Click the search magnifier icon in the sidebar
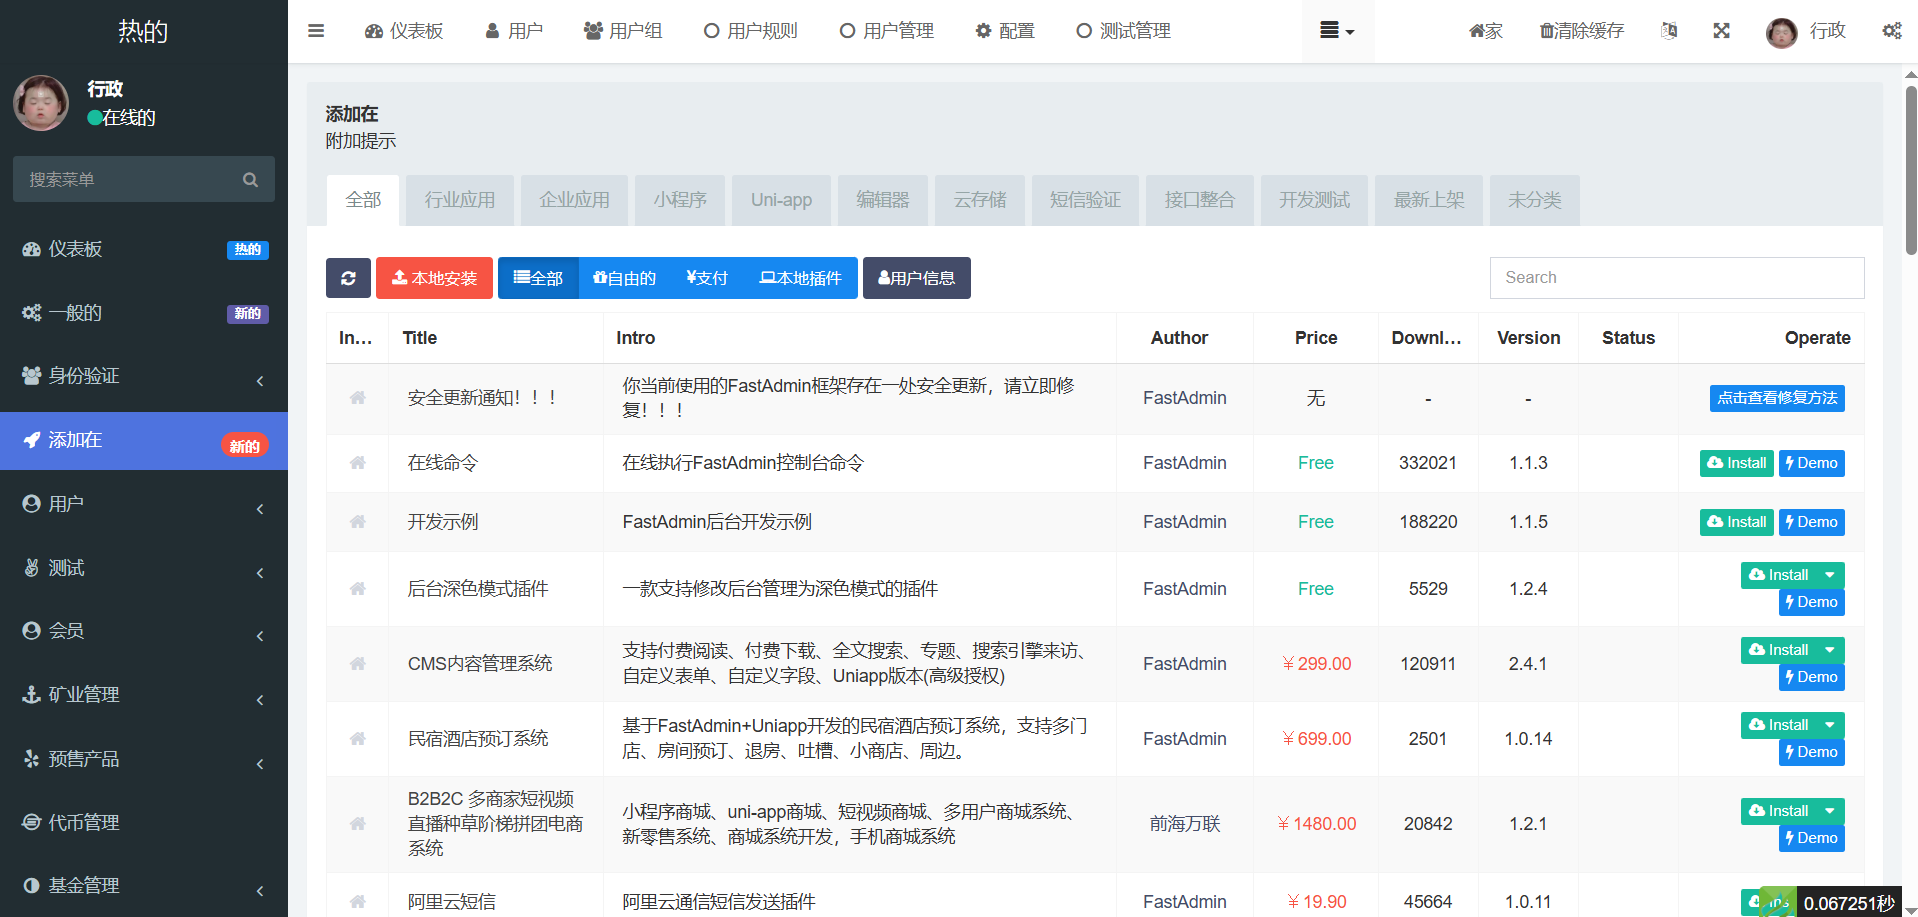The width and height of the screenshot is (1918, 917). pos(250,180)
